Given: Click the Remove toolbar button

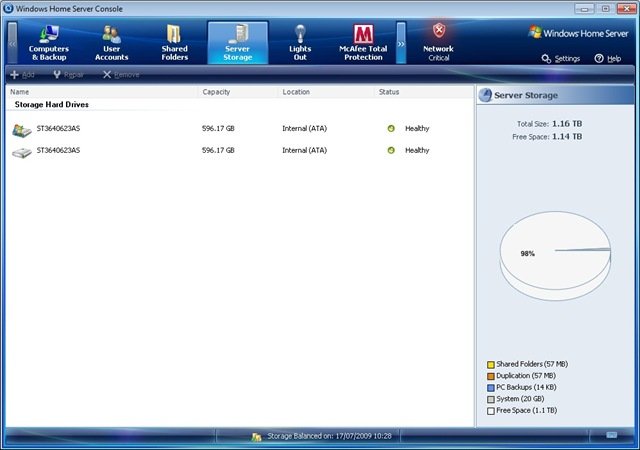Looking at the screenshot, I should [121, 75].
